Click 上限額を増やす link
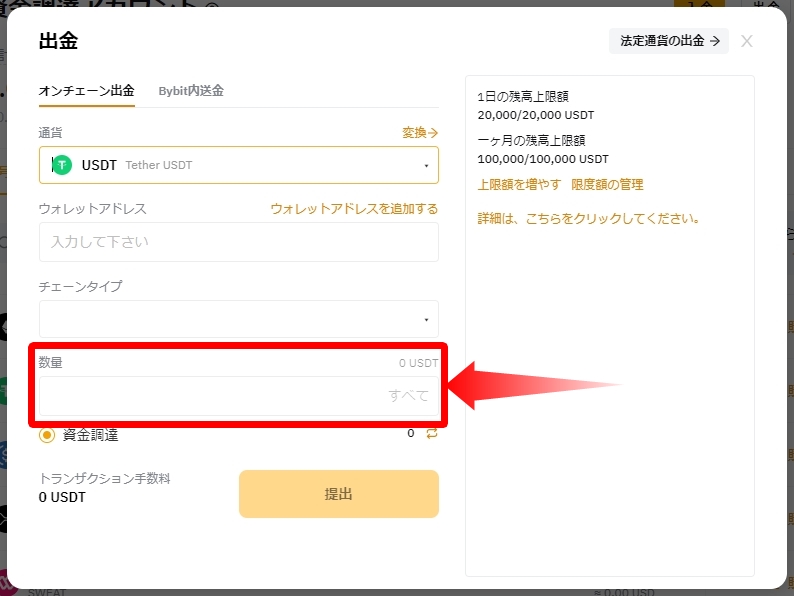 [519, 184]
